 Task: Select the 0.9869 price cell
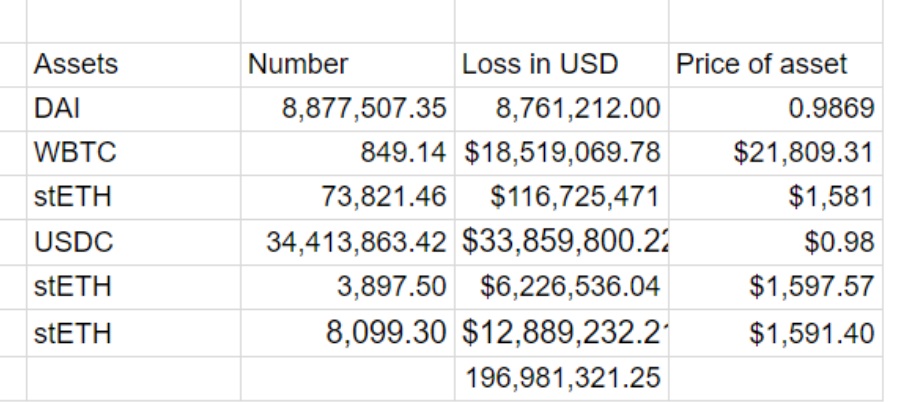coord(776,109)
